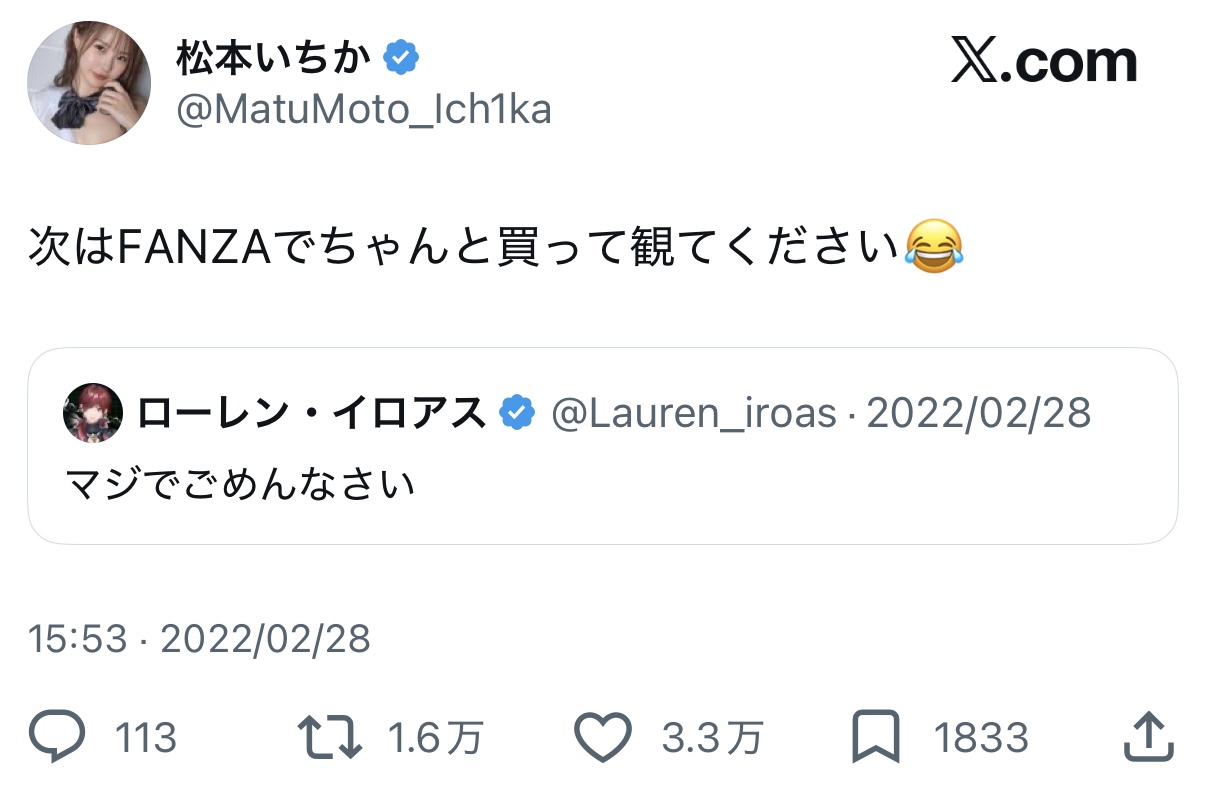Open the quoted tweet text マジでごめんなさい
This screenshot has width=1206, height=801.
[x=240, y=486]
